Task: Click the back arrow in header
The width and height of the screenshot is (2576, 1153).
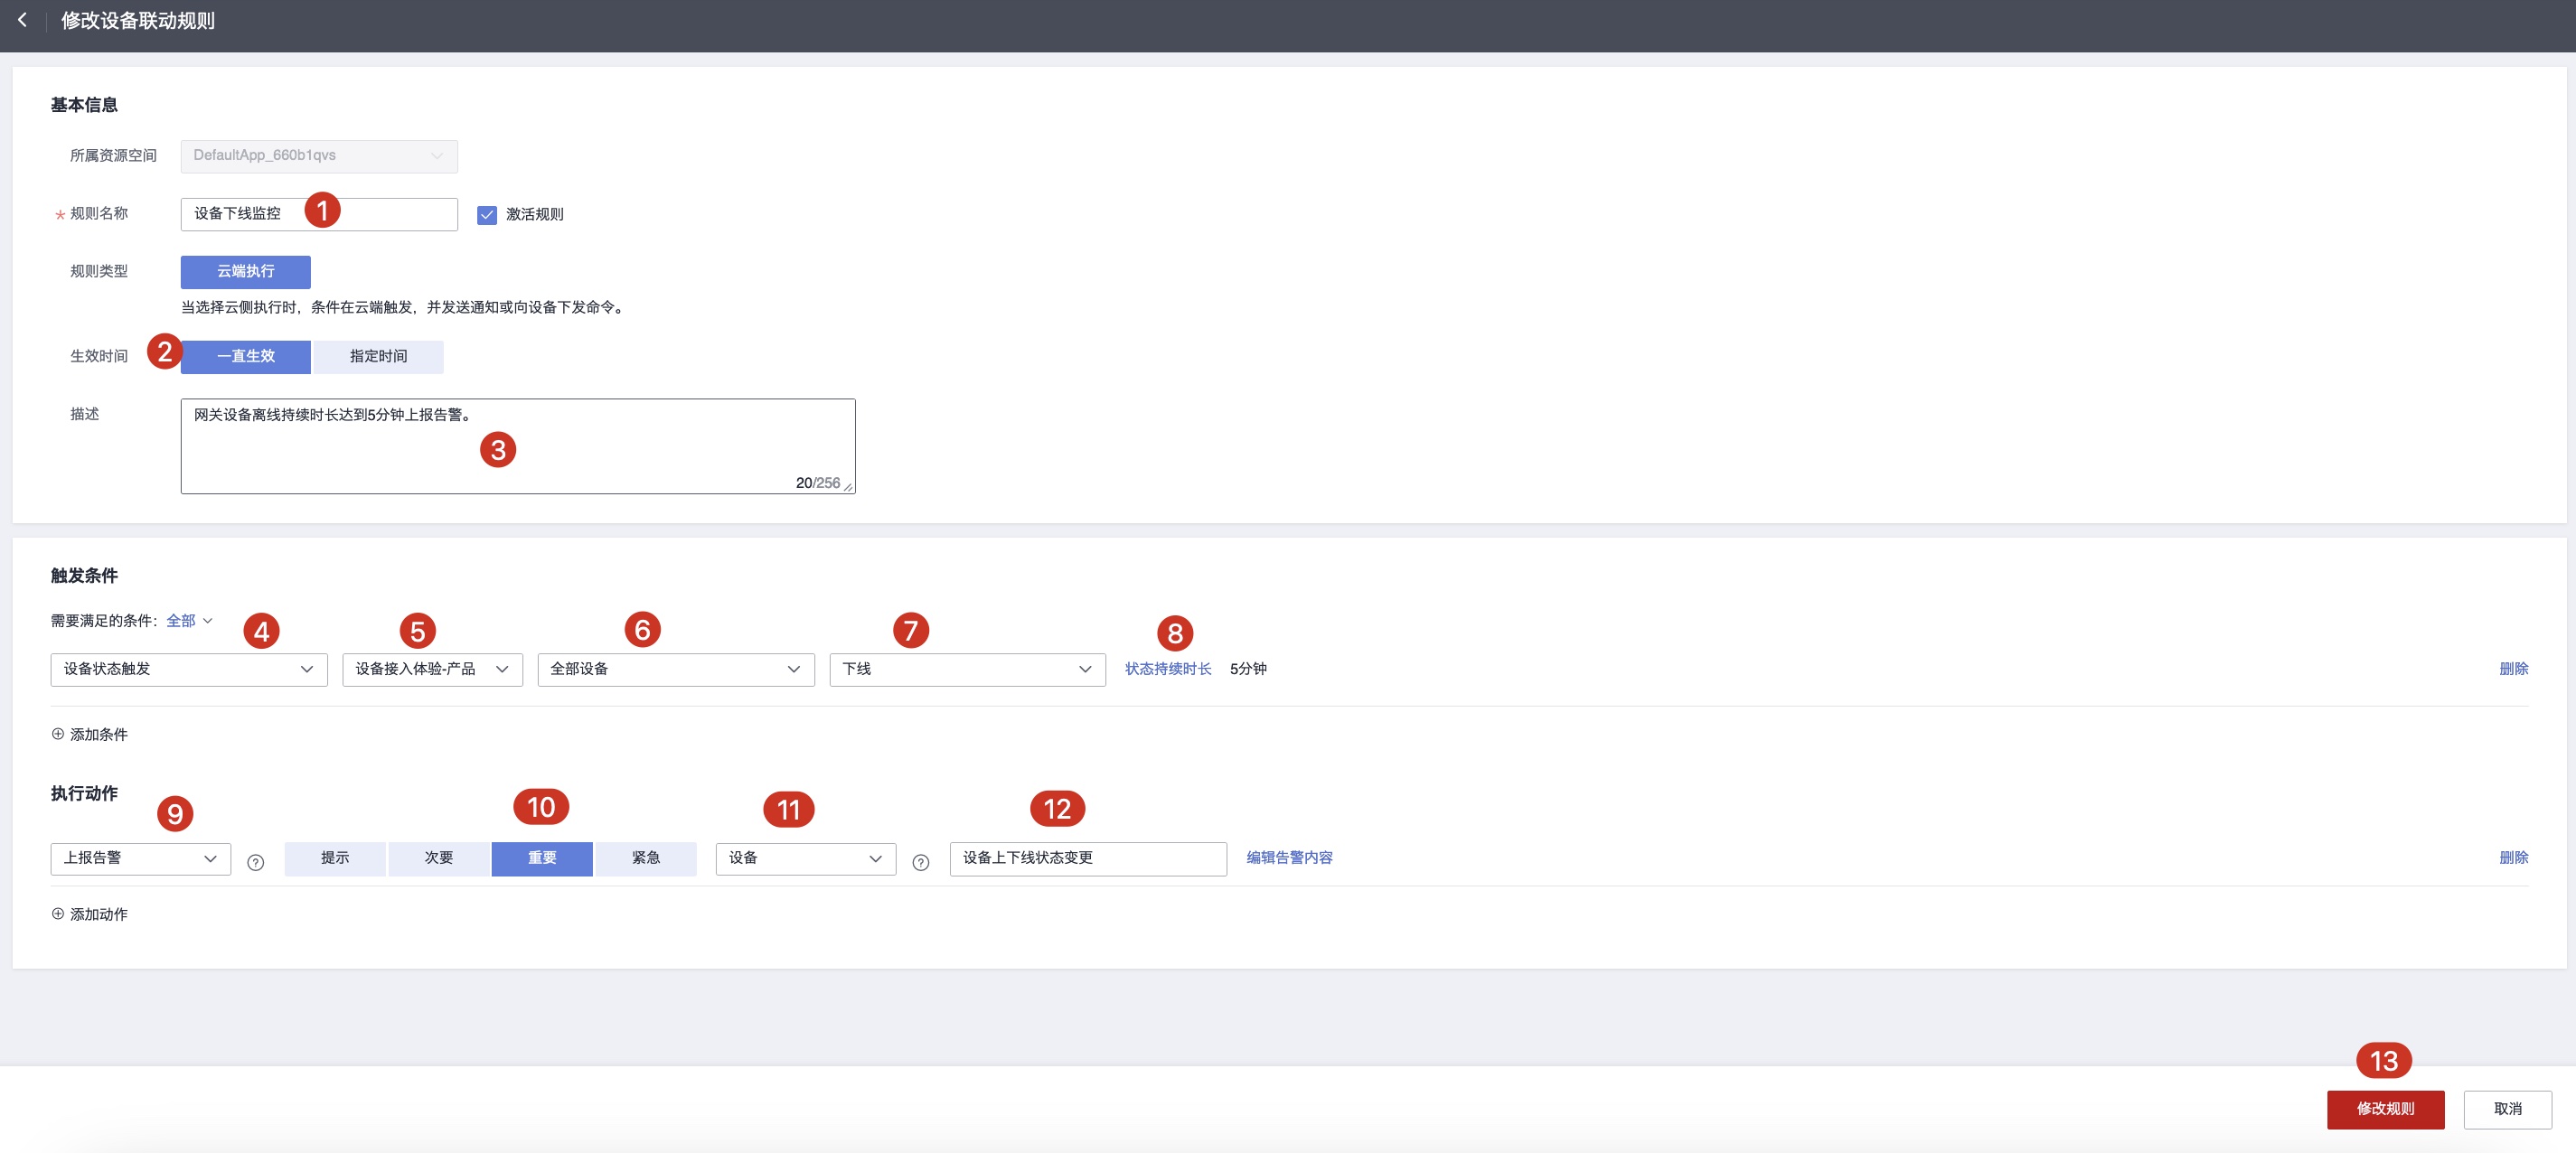Action: [x=22, y=20]
